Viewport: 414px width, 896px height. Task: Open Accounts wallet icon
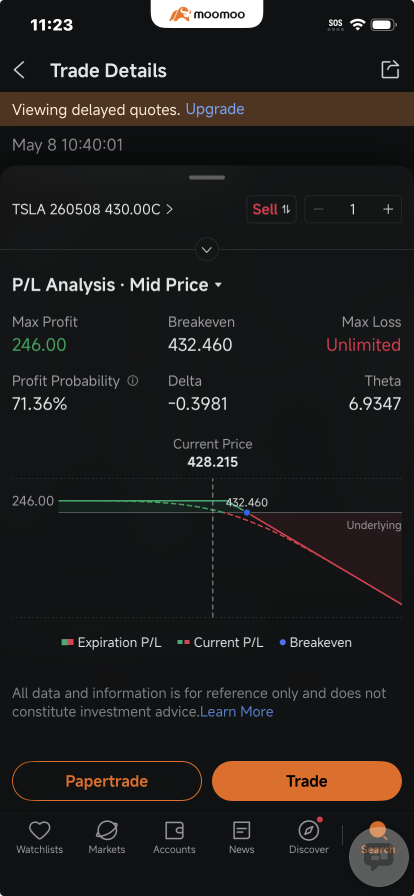point(174,830)
